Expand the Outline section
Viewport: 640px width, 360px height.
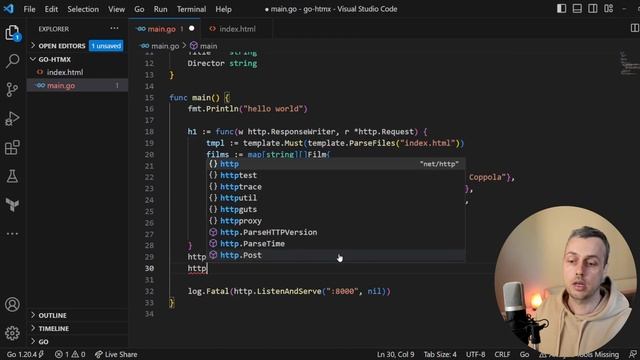click(78, 315)
